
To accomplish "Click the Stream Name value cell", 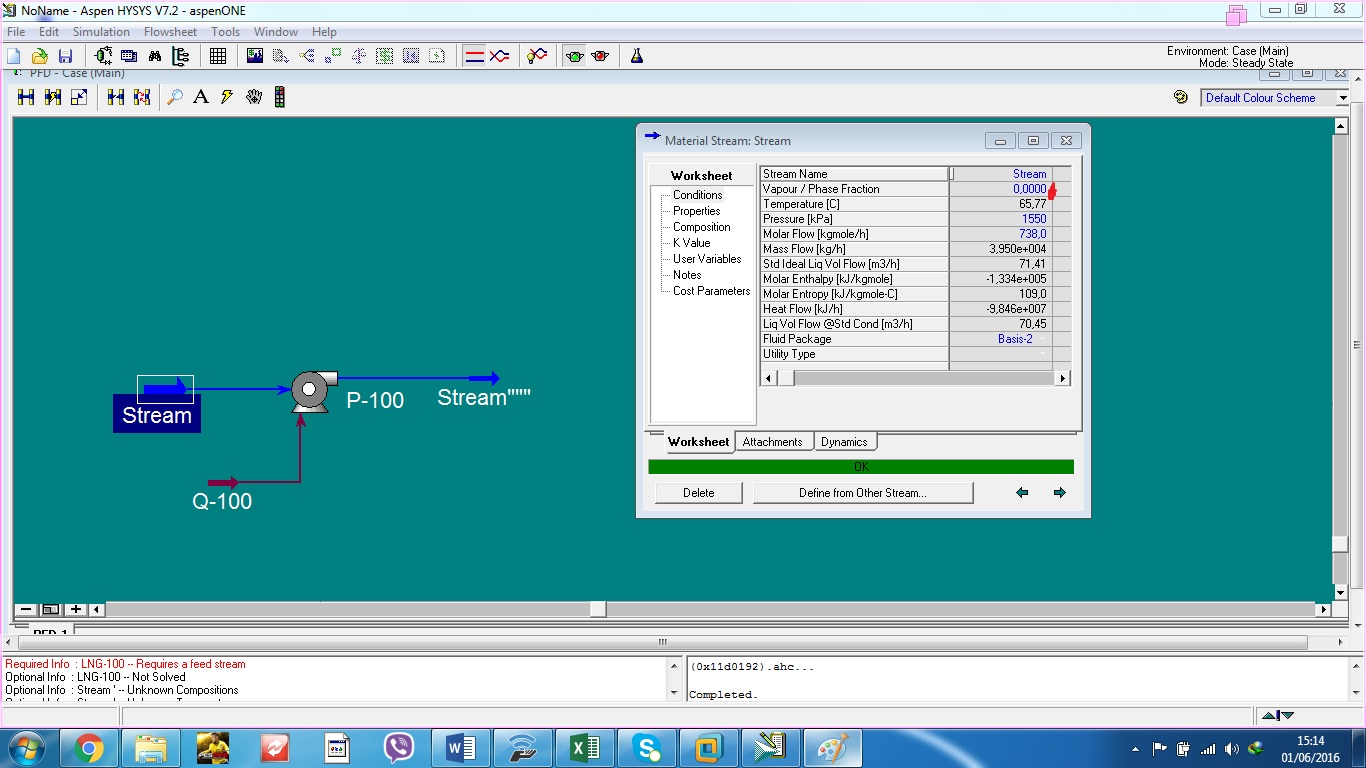I will pyautogui.click(x=1001, y=174).
